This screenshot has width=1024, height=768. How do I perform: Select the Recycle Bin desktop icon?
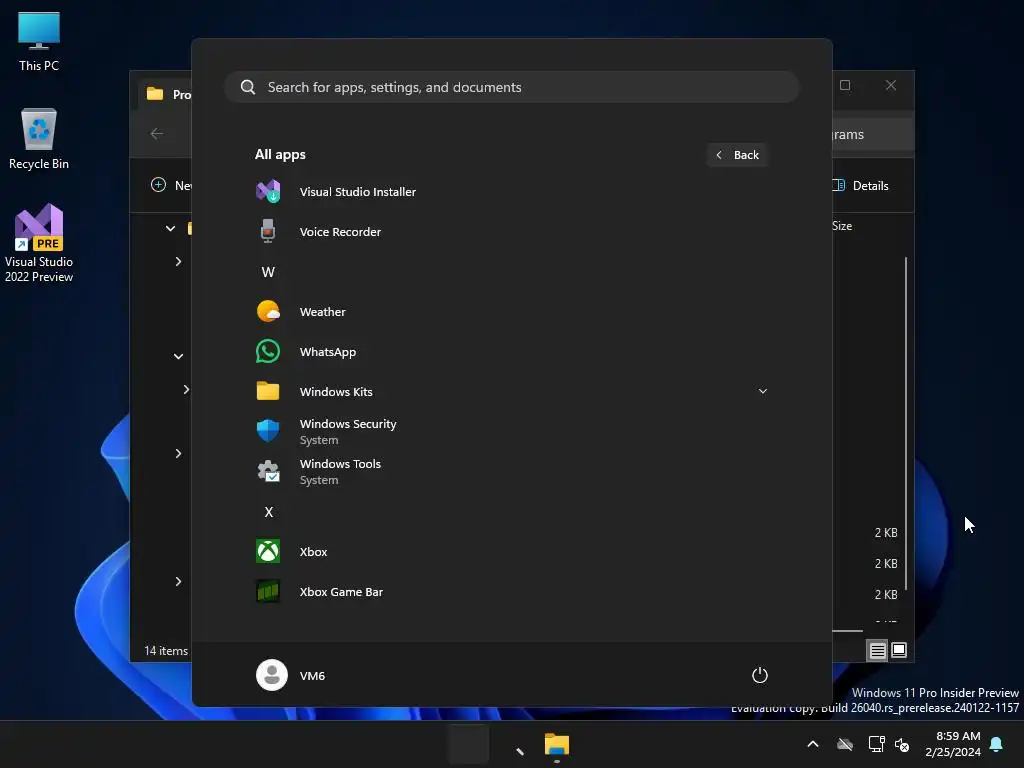pos(39,139)
